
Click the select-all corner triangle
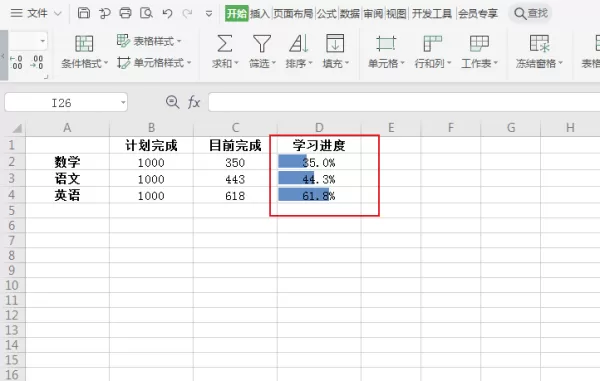pyautogui.click(x=17, y=128)
